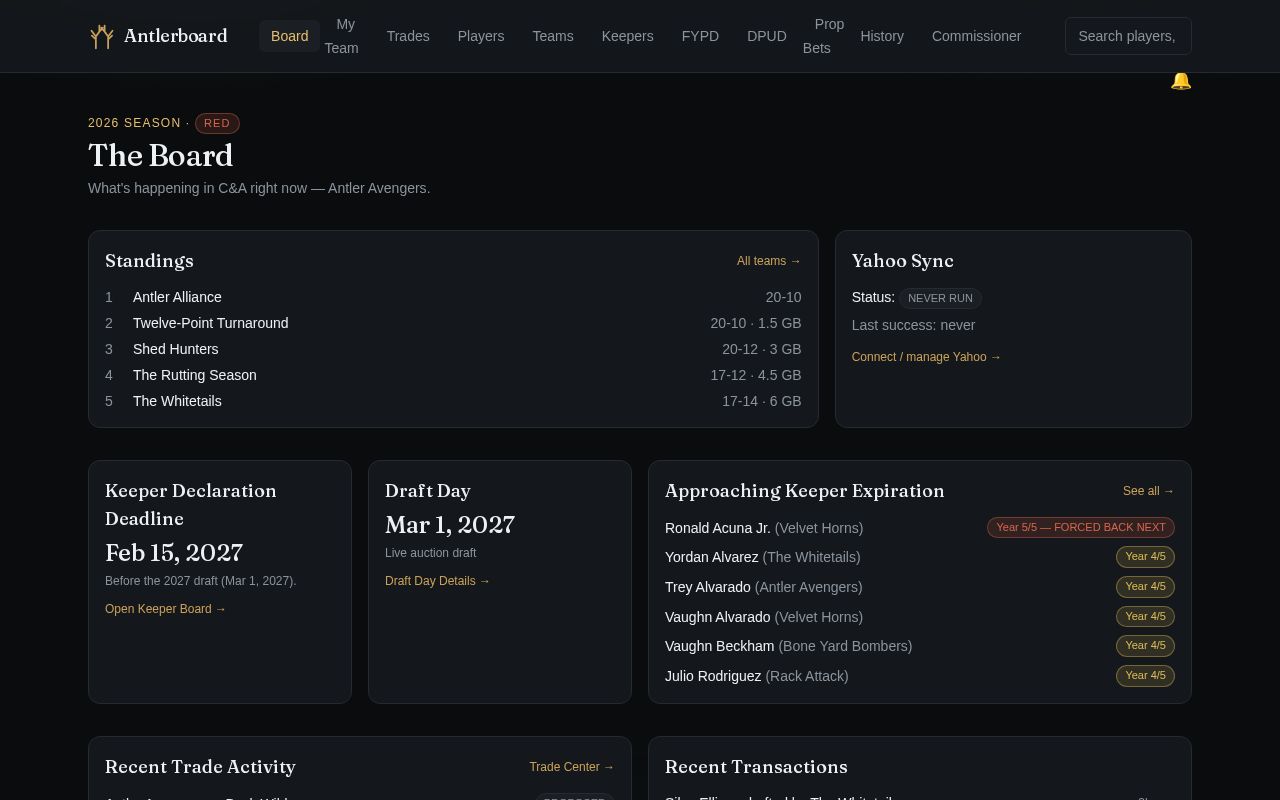Click Mar 1, 2027 draft date
The width and height of the screenshot is (1280, 800).
450,525
